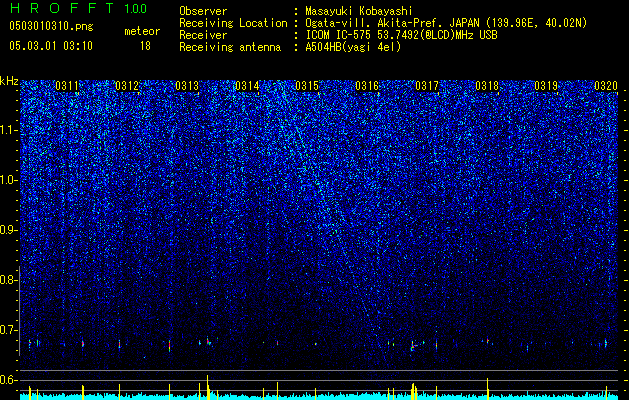Click the 0319 time marker
Viewport: 629px width, 400px height.
(x=546, y=86)
